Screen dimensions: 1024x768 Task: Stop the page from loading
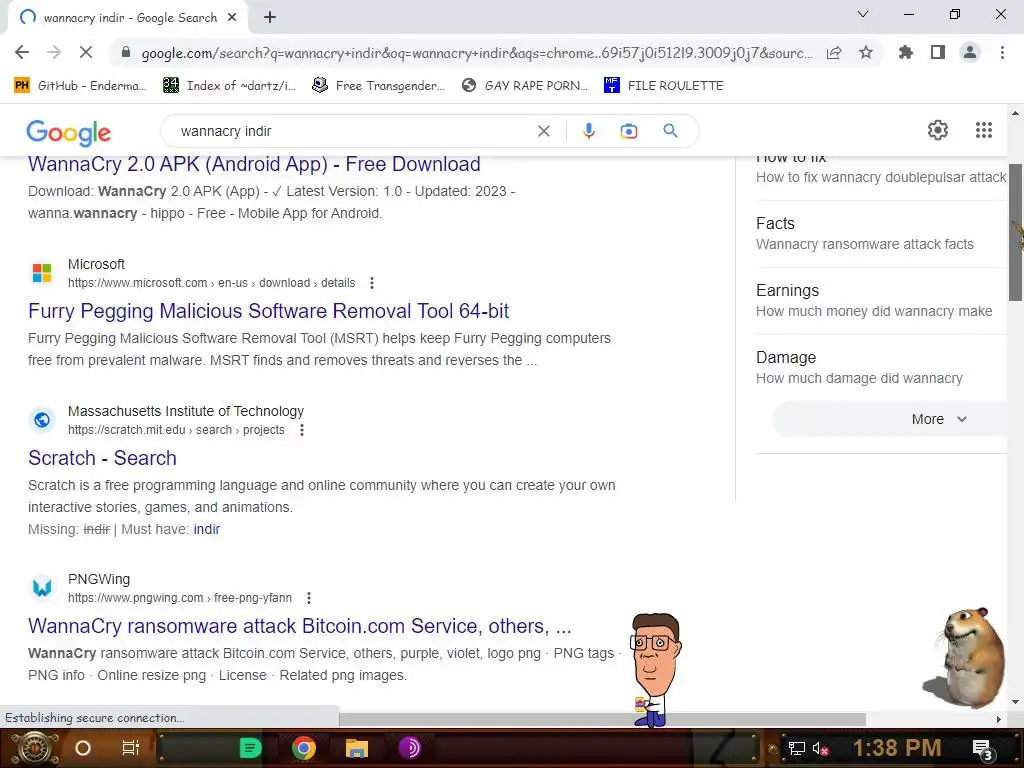click(x=86, y=52)
